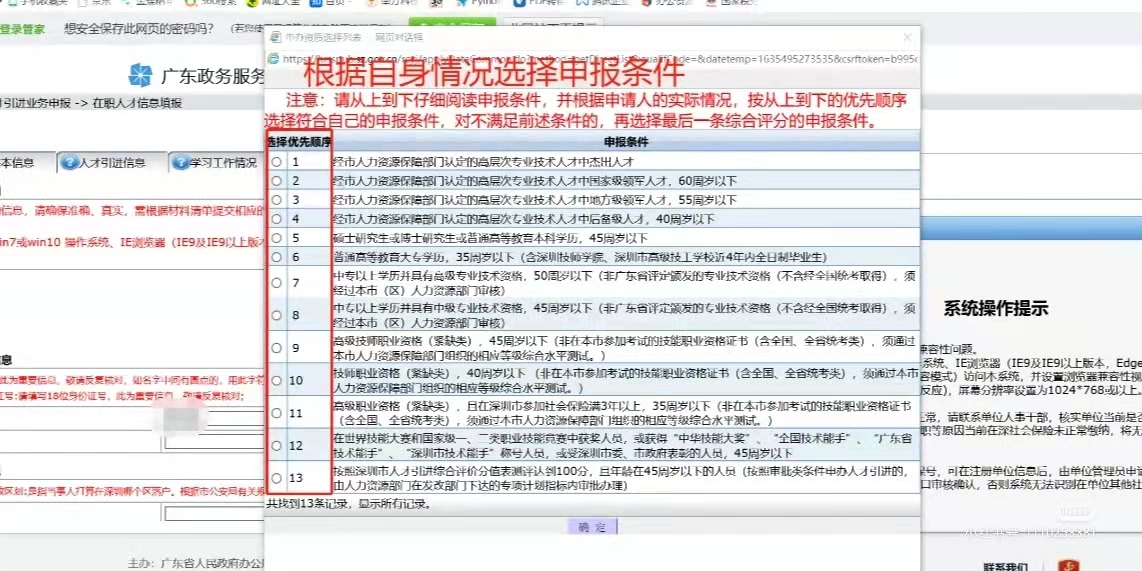The width and height of the screenshot is (1142, 571).
Task: Click help icon on 人才引进信息 tab
Action: [69, 162]
